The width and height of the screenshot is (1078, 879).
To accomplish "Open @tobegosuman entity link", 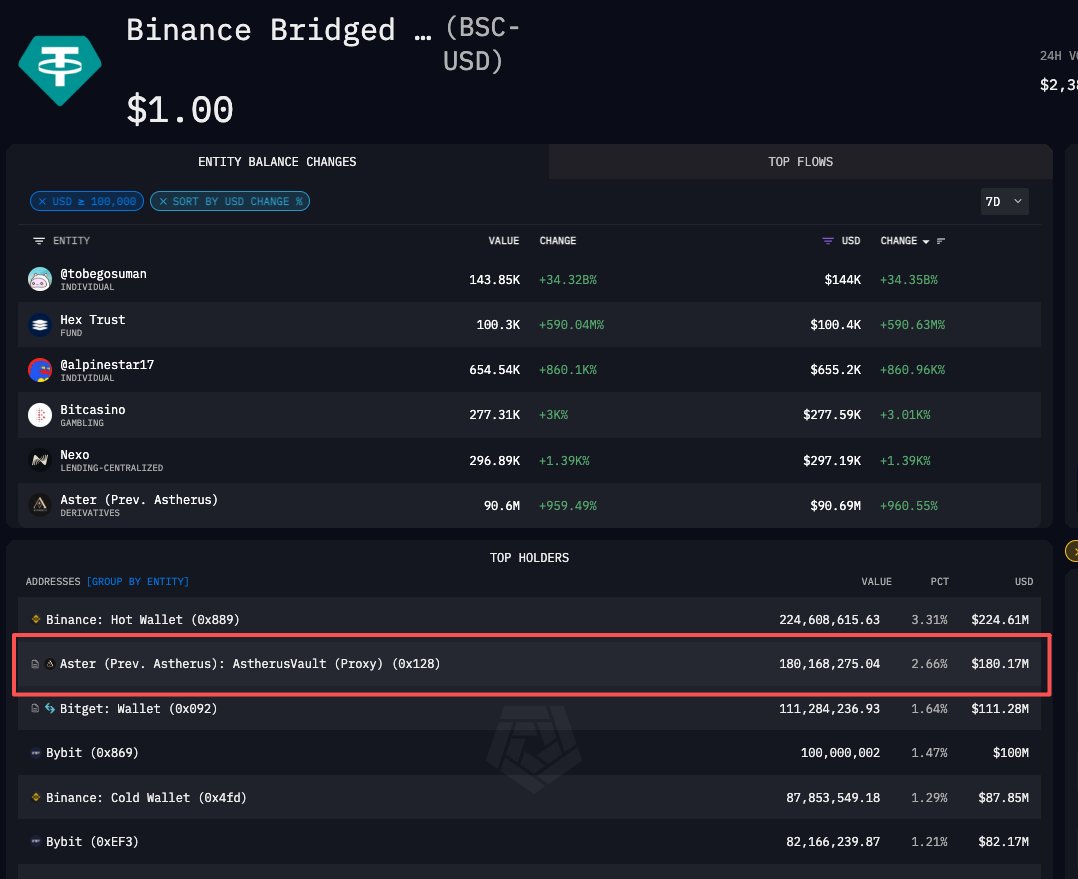I will 103,274.
